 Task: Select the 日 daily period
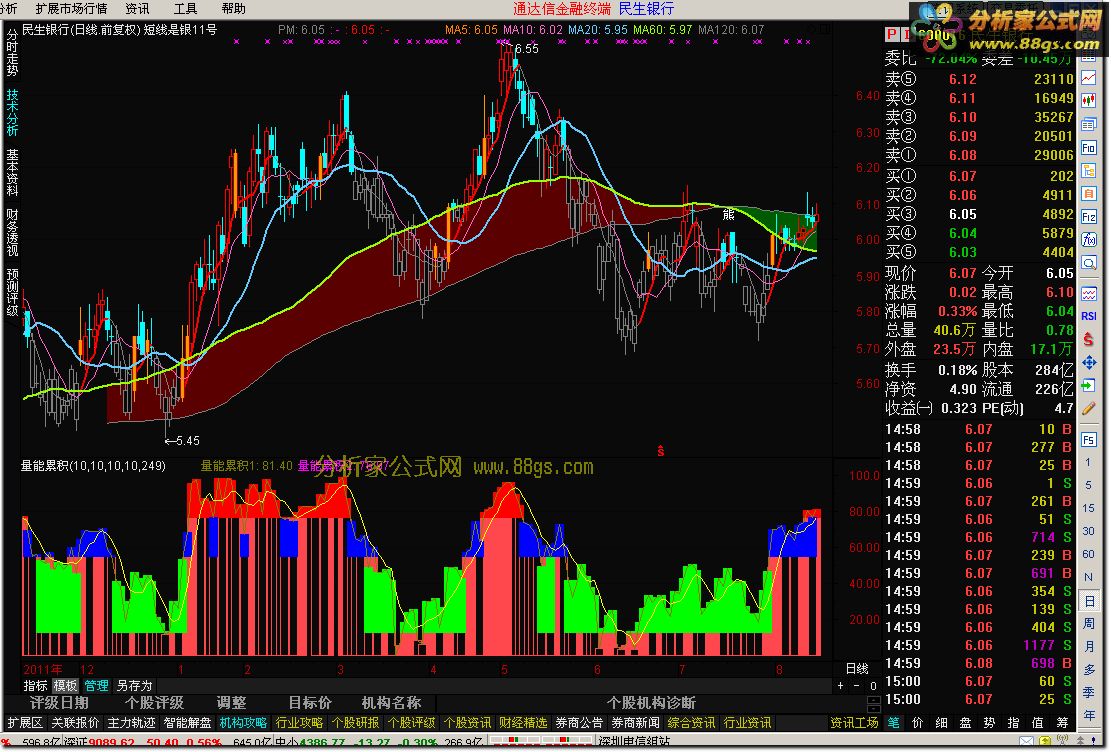pos(1088,601)
